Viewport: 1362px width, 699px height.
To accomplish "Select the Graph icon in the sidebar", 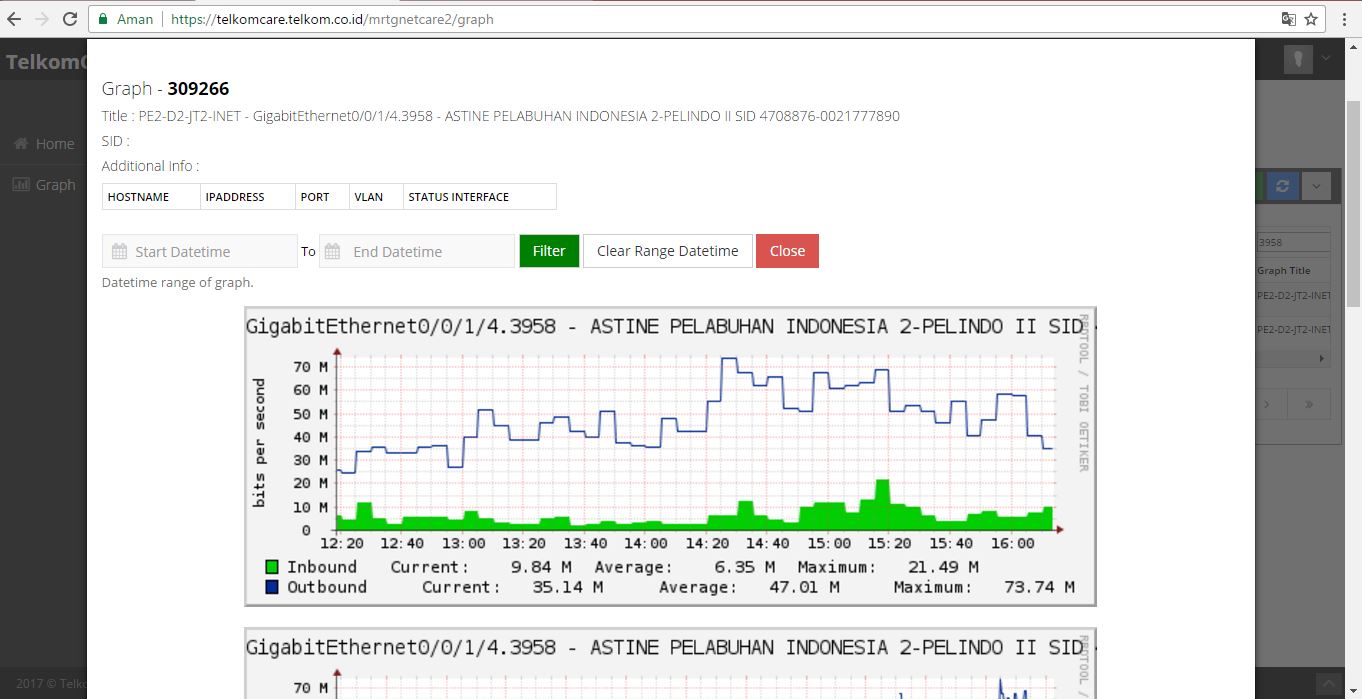I will click(x=20, y=184).
